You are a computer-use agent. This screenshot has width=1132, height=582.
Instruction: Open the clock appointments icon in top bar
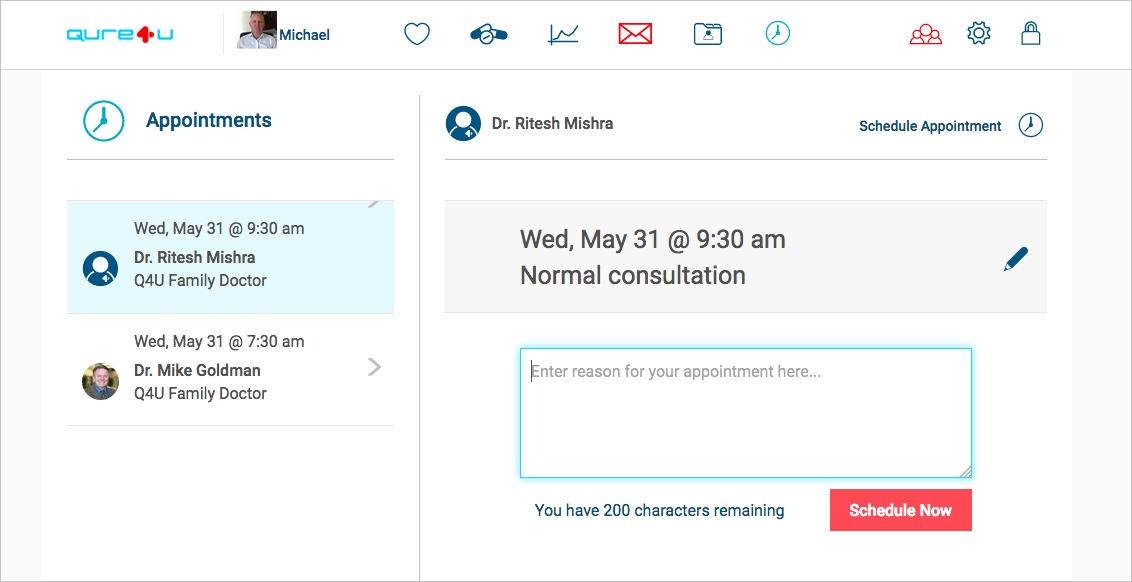coord(778,33)
